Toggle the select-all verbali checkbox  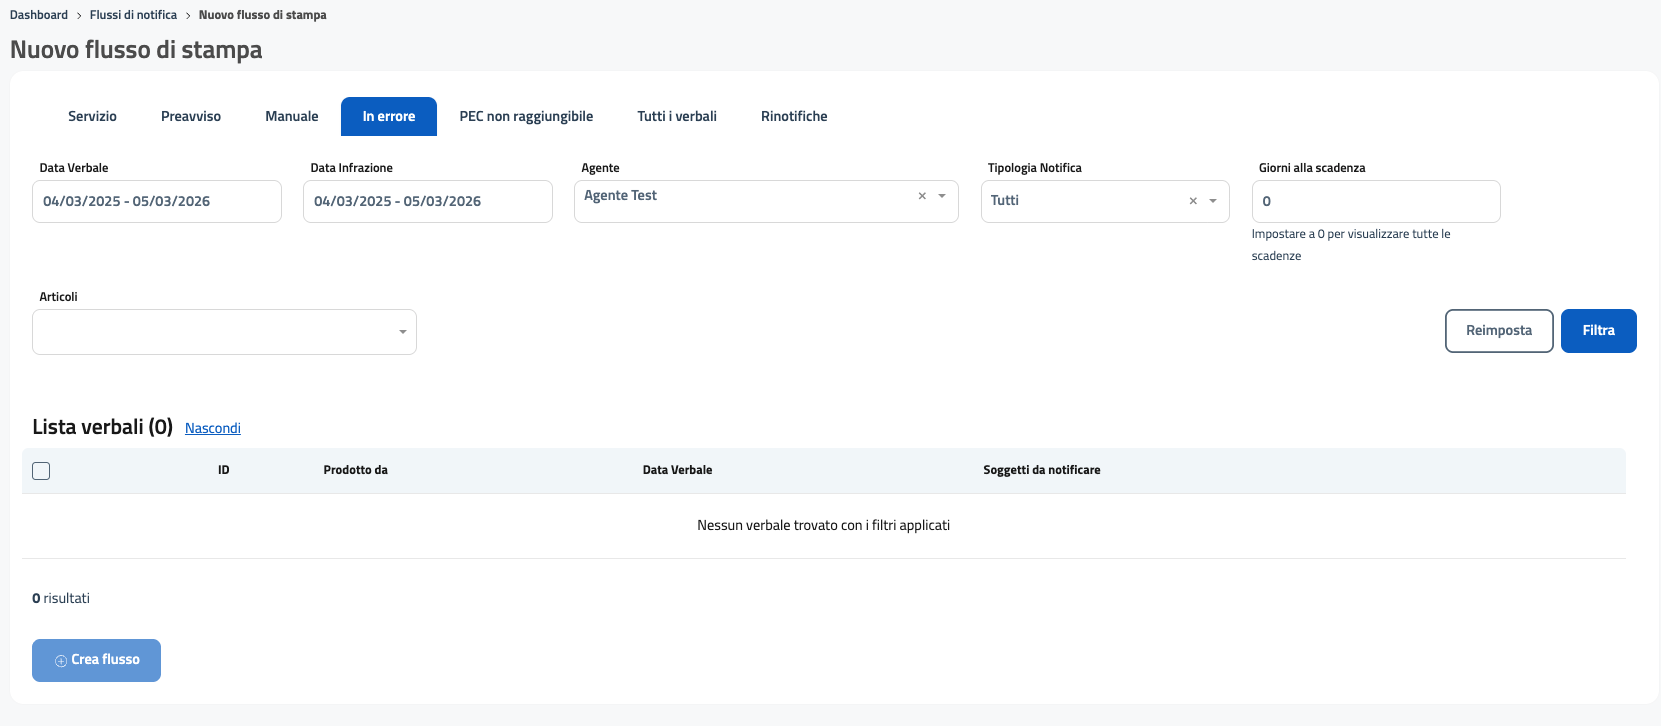(41, 471)
